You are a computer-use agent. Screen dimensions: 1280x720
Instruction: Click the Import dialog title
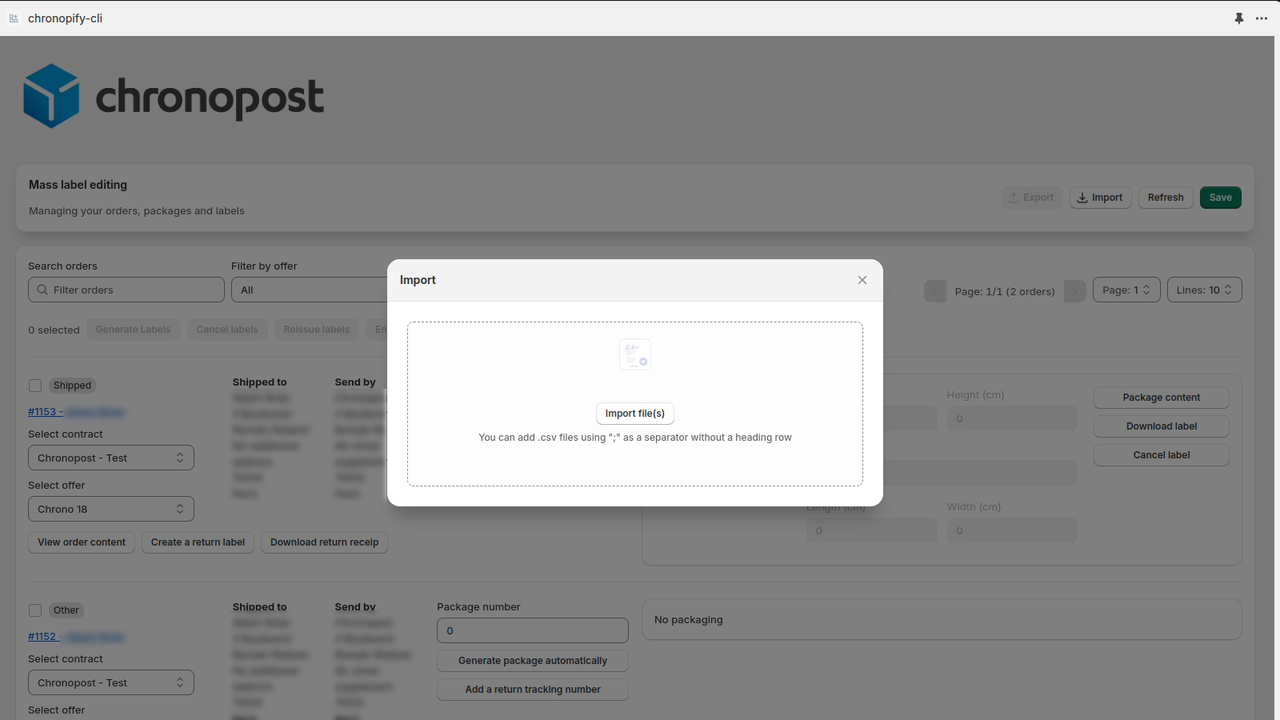418,280
